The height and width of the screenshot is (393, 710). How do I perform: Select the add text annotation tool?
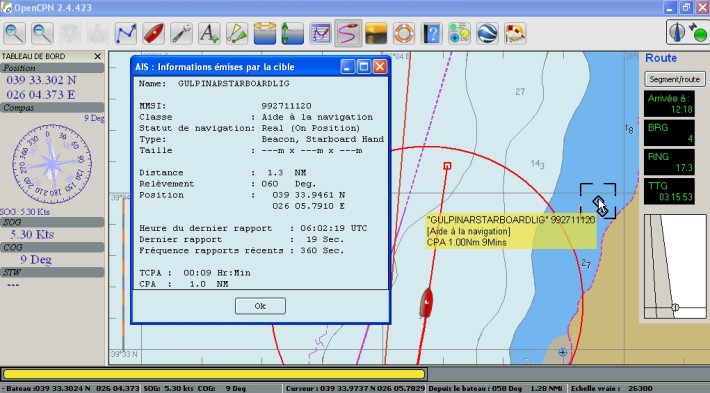(x=209, y=33)
